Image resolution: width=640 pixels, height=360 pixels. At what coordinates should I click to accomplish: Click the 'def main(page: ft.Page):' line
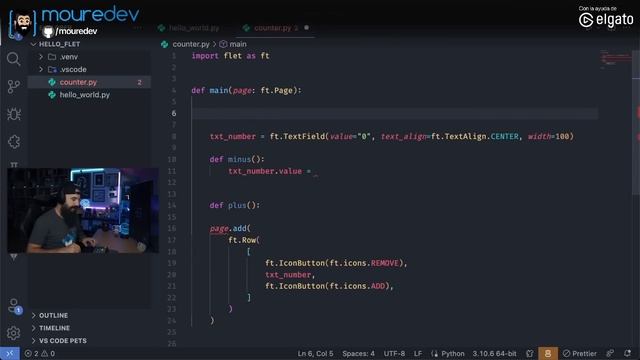[246, 90]
